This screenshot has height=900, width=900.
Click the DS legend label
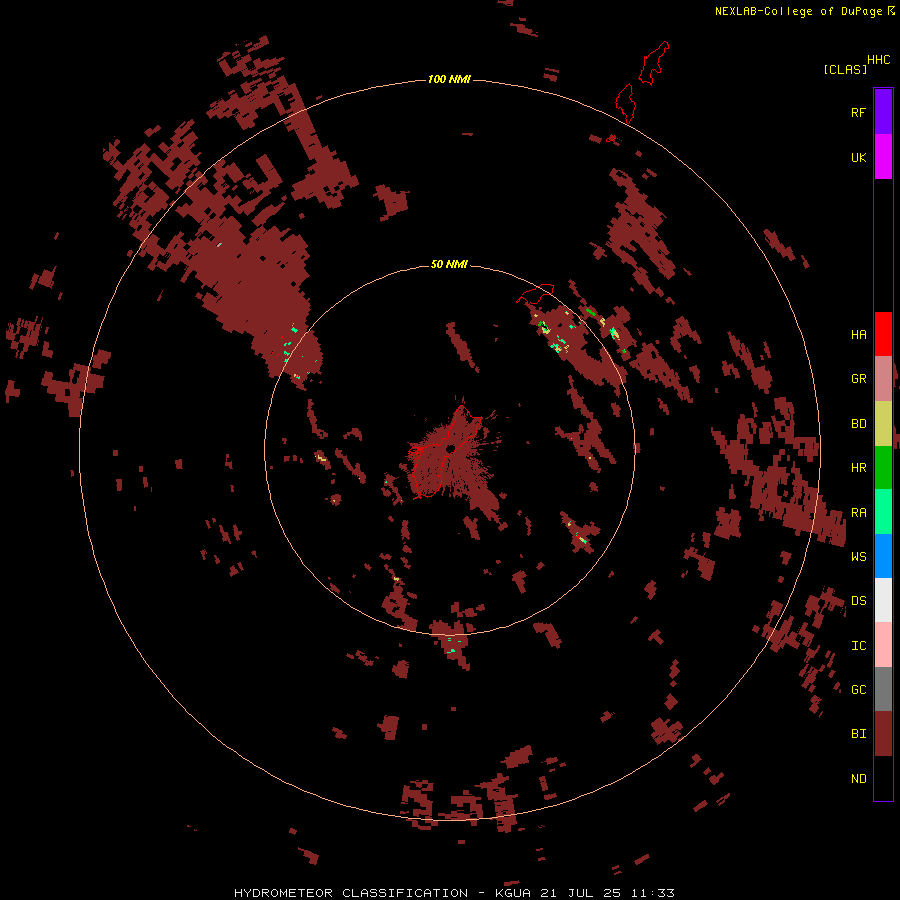pyautogui.click(x=858, y=601)
